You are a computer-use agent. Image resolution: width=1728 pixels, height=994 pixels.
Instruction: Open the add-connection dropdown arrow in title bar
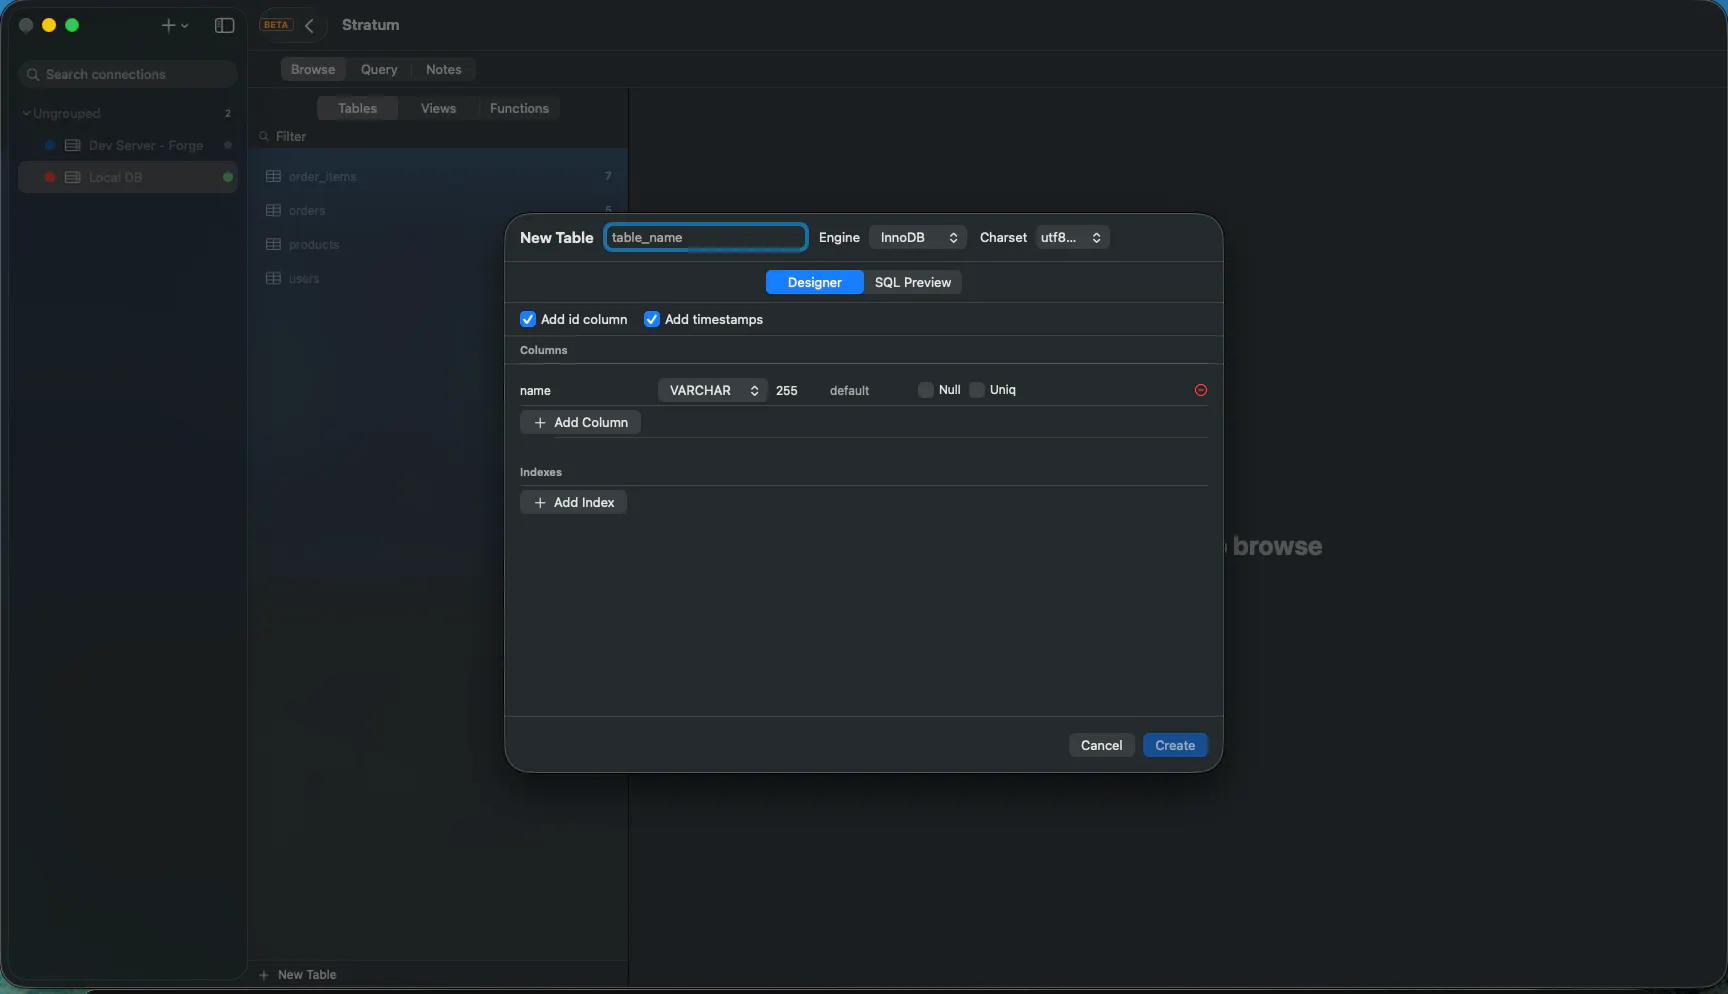(x=184, y=26)
